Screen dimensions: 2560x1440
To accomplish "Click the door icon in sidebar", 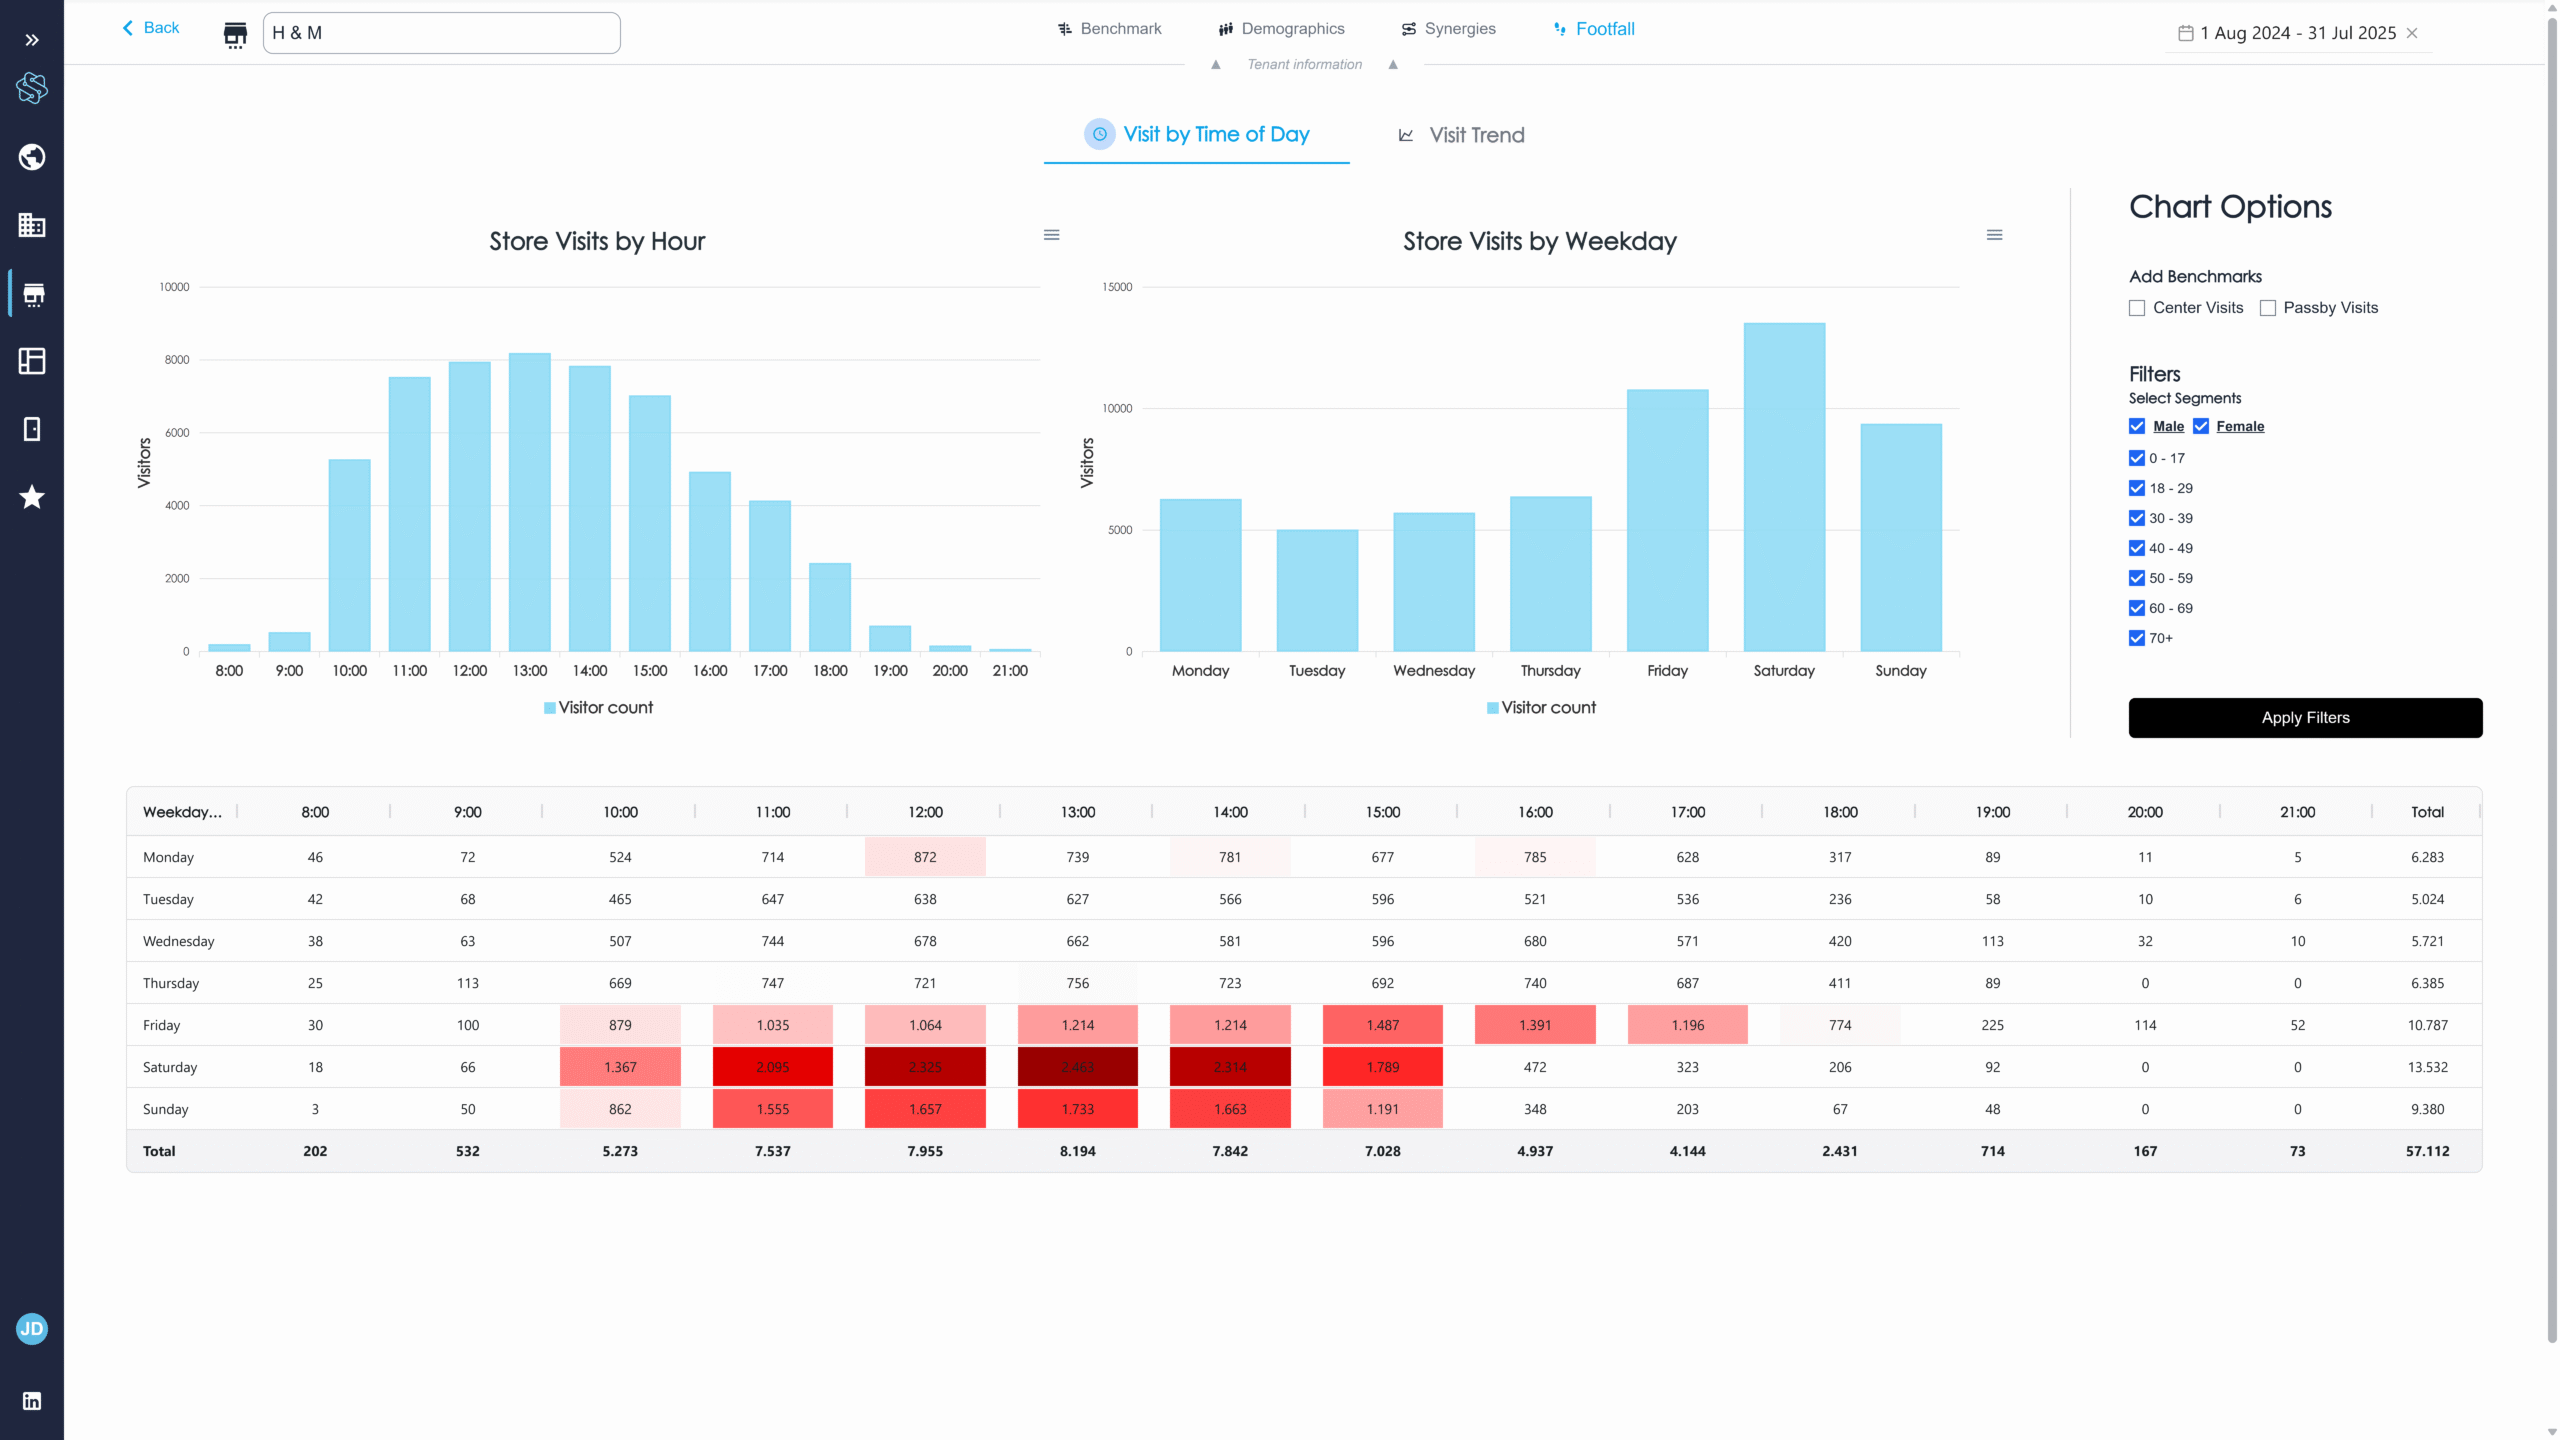I will (32, 429).
